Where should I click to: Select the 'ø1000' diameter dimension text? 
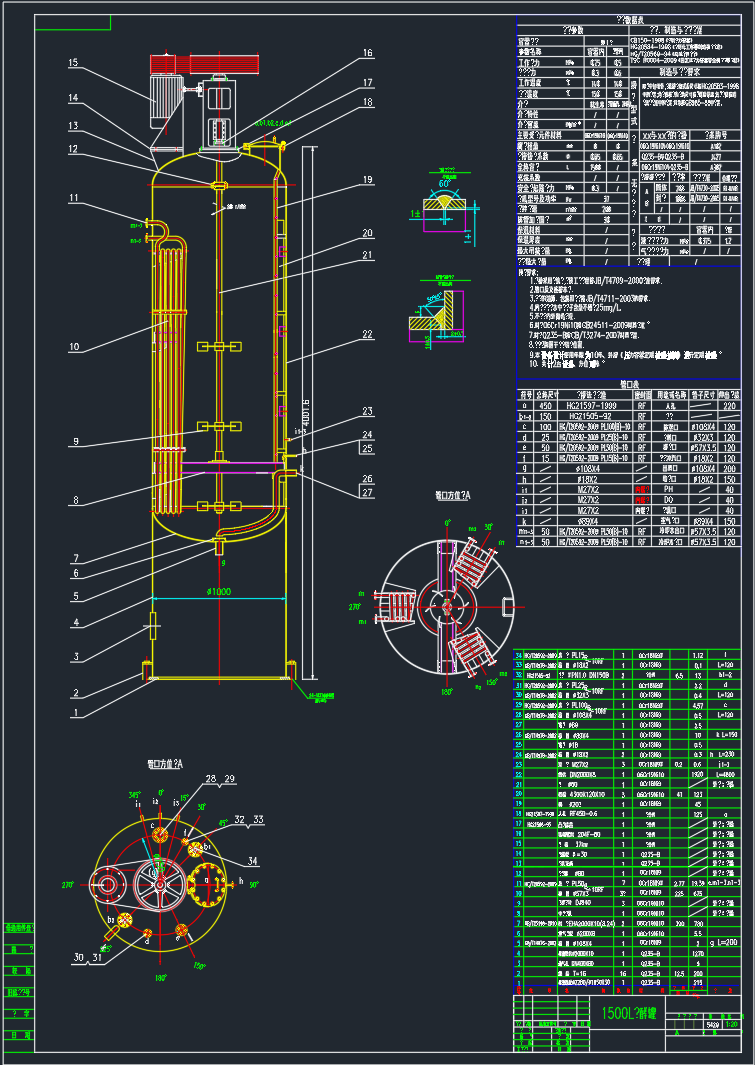(x=219, y=592)
